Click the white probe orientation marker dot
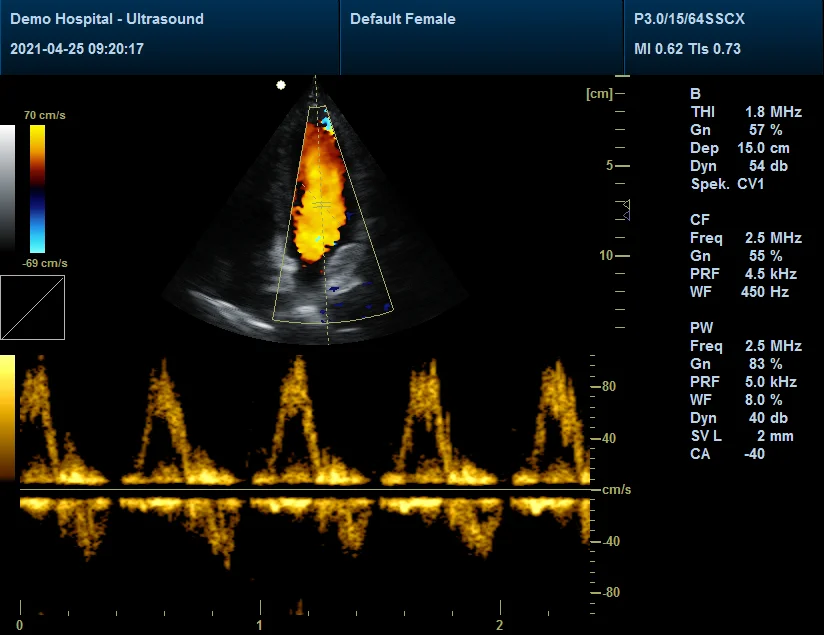824x635 pixels. pos(281,85)
